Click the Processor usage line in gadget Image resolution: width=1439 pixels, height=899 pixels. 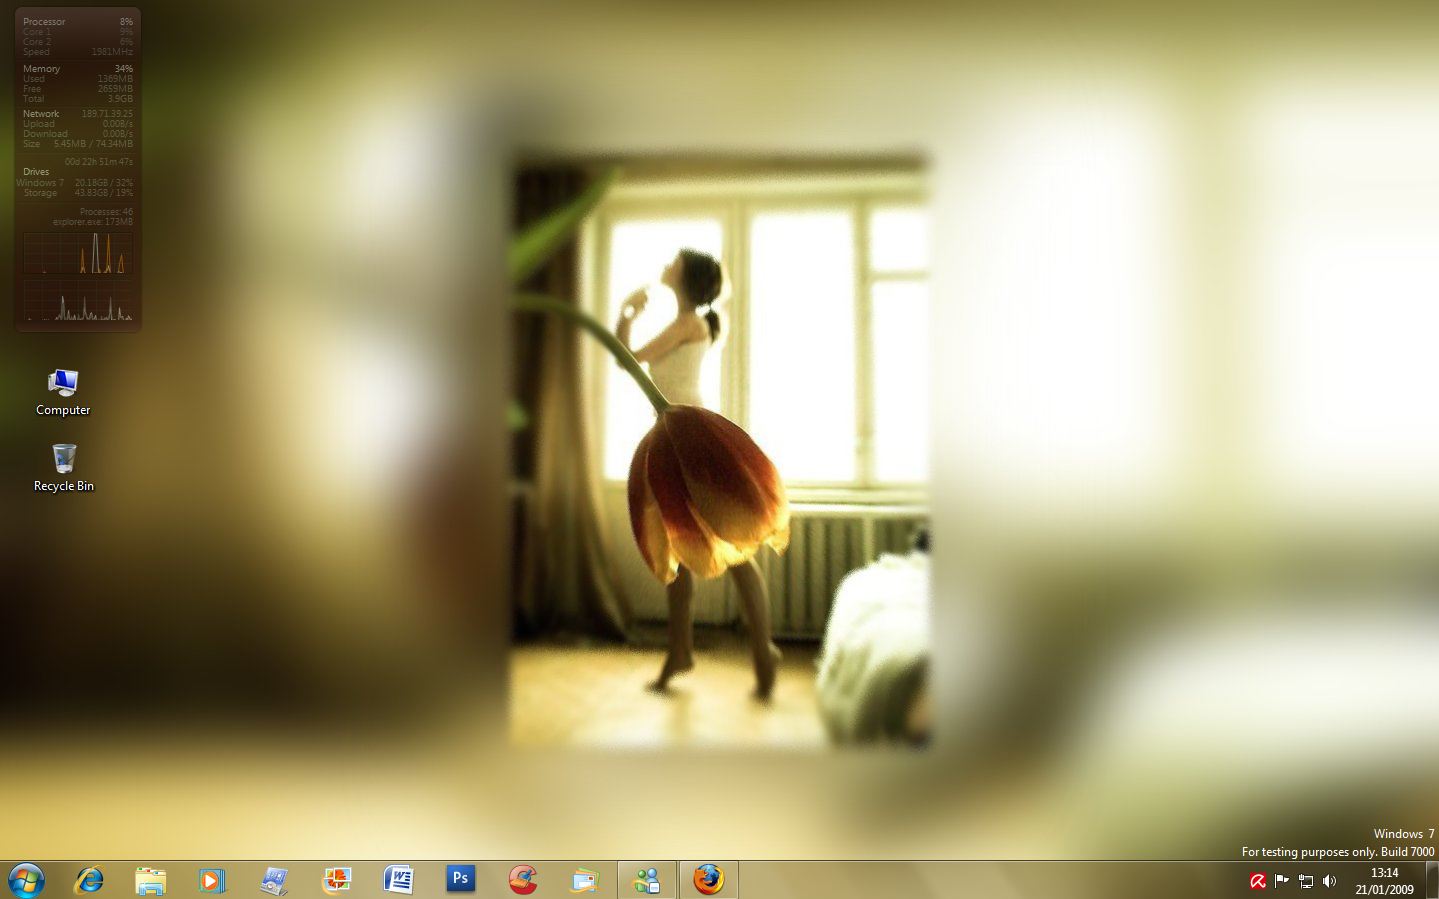(x=78, y=22)
